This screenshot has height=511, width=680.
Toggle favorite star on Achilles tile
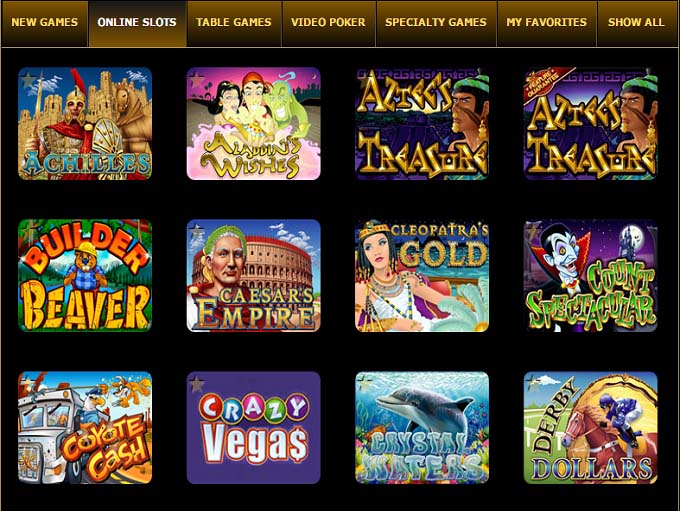[28, 79]
